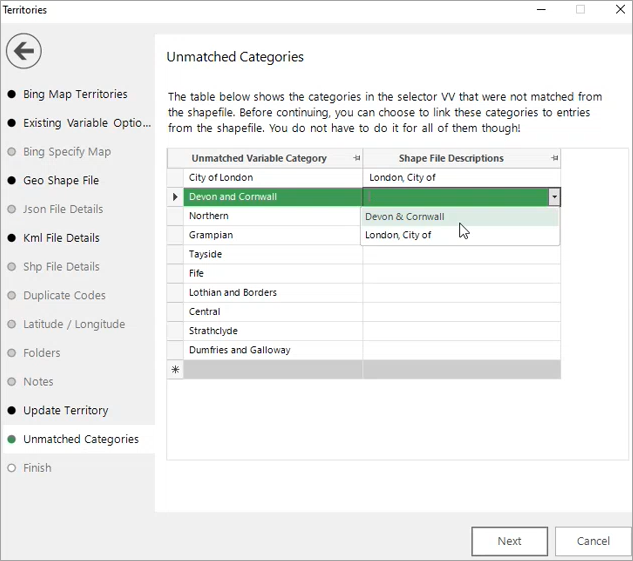Click the Next button
633x561 pixels.
point(509,541)
